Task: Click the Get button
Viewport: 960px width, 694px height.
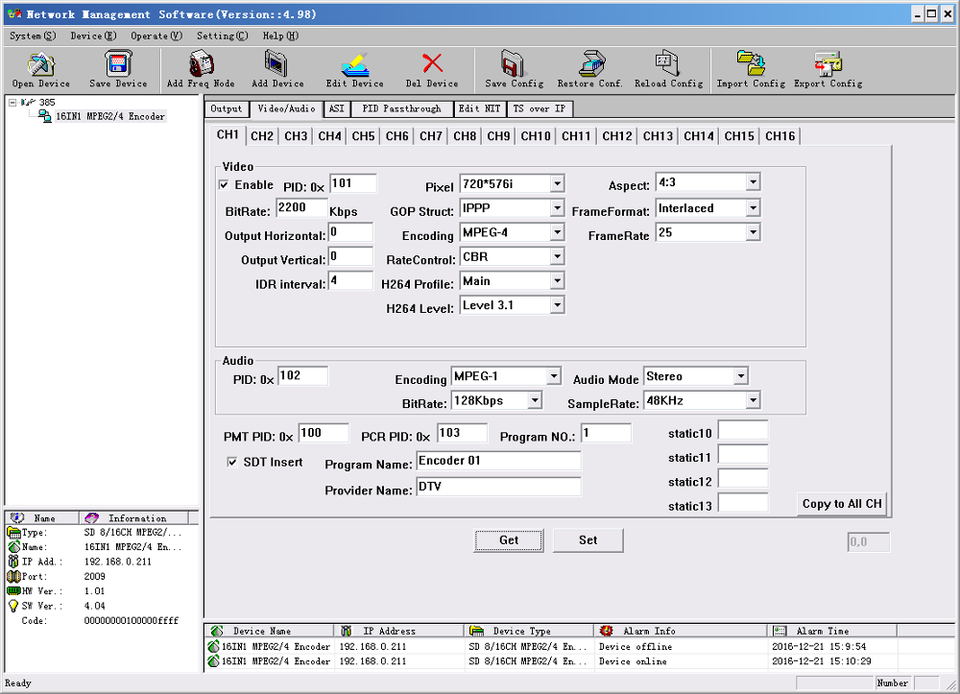Action: pos(509,540)
